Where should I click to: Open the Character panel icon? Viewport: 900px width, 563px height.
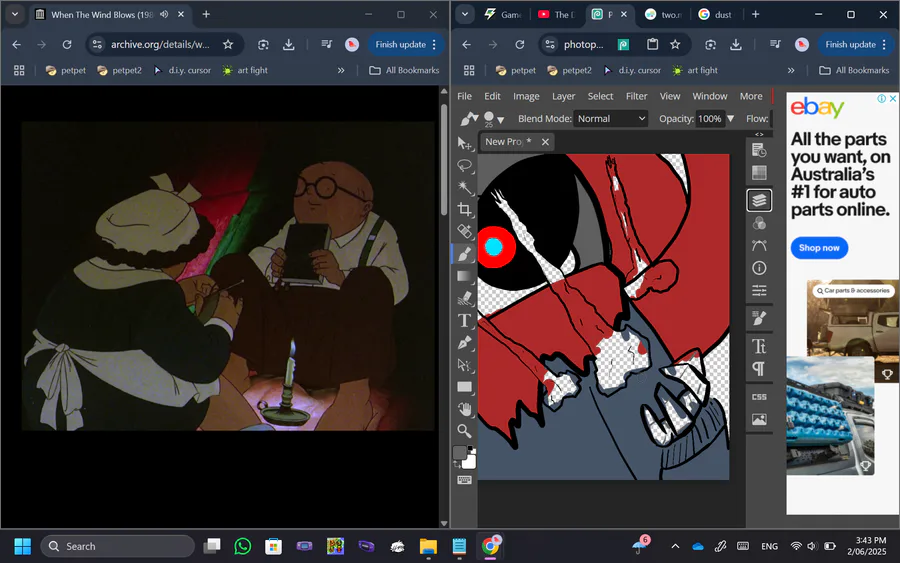759,346
